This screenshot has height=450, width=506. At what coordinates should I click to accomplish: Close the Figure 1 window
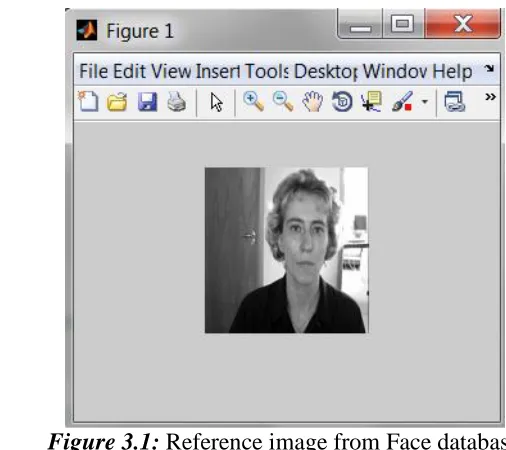pos(463,23)
